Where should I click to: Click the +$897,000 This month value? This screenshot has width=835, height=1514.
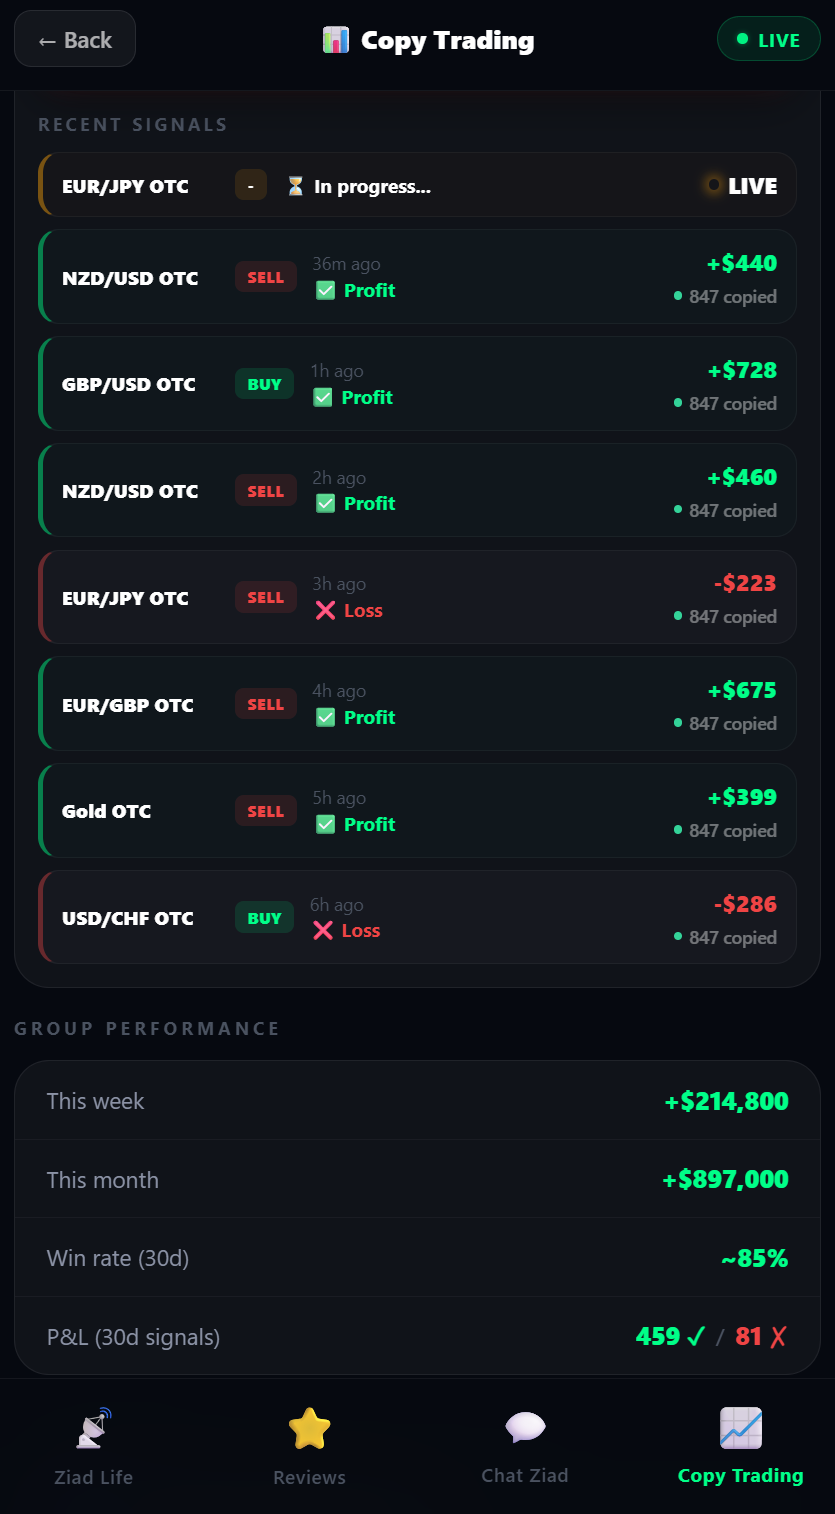[x=725, y=1180]
